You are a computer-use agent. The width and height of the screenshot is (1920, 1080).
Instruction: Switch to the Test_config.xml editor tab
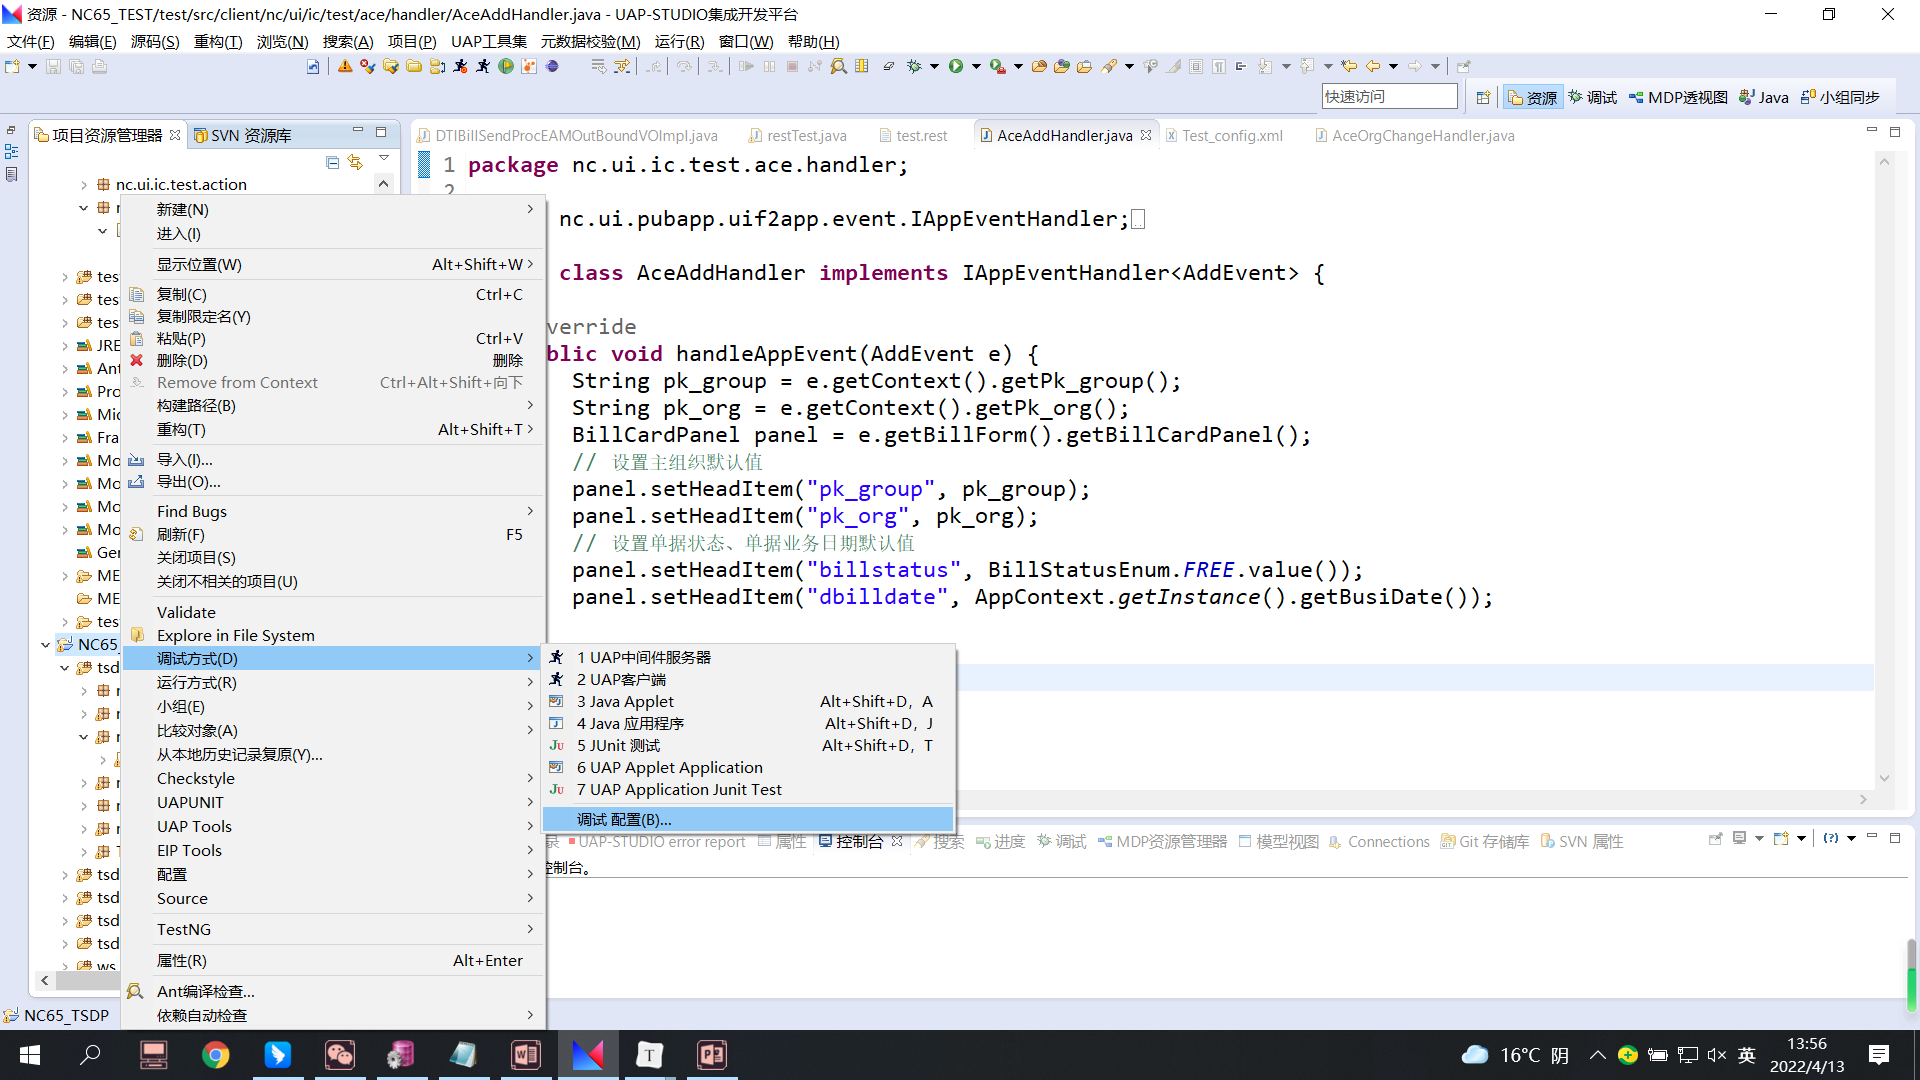tap(1231, 135)
